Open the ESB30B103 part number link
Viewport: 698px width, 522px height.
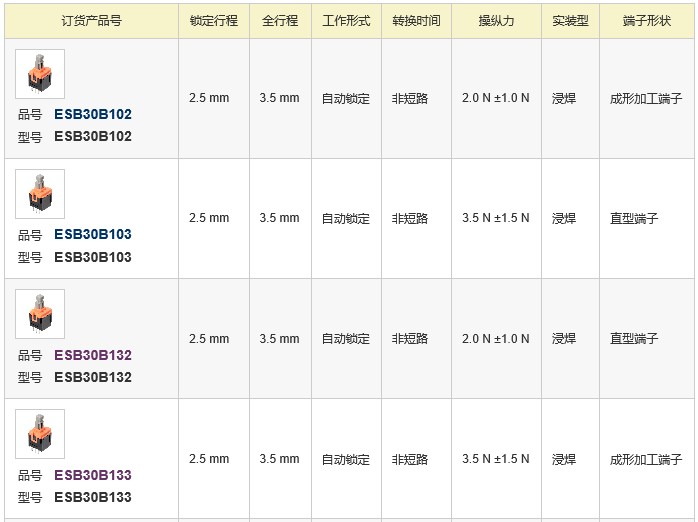coord(93,235)
